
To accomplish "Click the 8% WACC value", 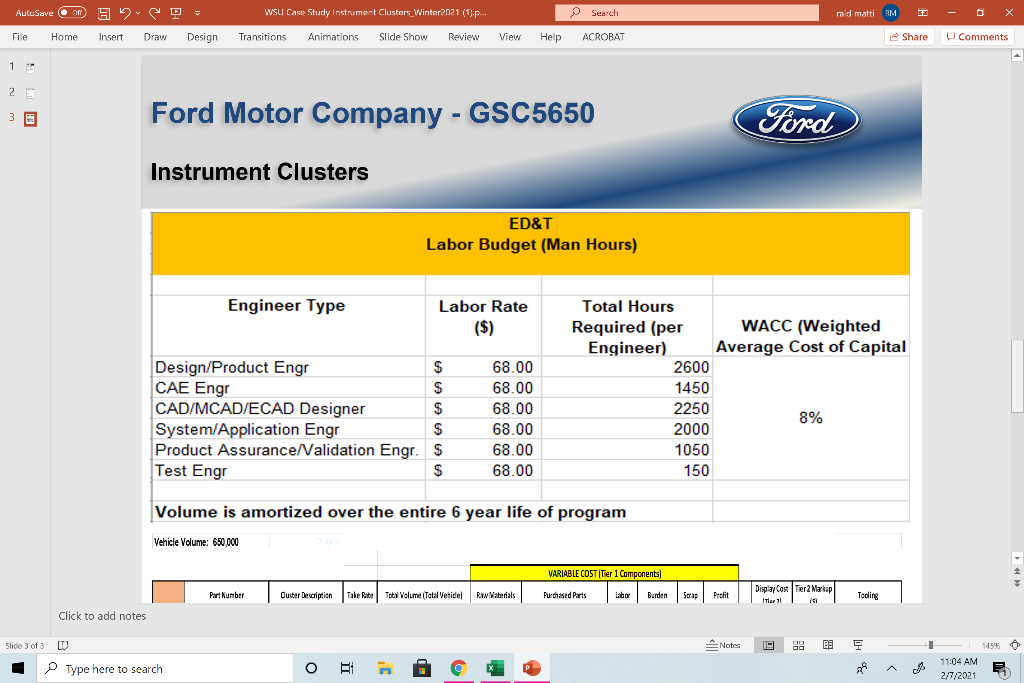I will point(810,418).
